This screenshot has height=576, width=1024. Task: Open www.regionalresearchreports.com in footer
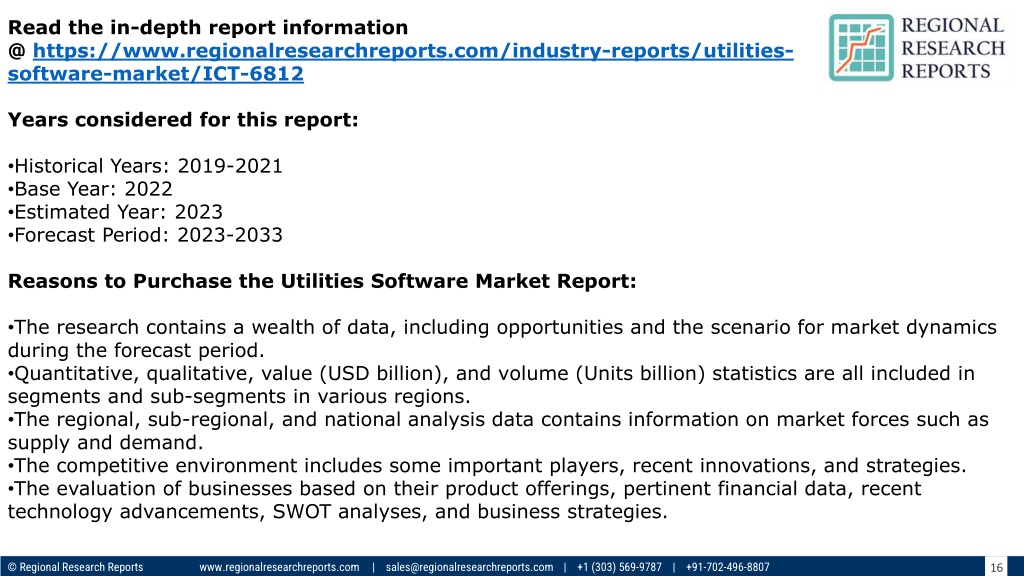[x=279, y=567]
